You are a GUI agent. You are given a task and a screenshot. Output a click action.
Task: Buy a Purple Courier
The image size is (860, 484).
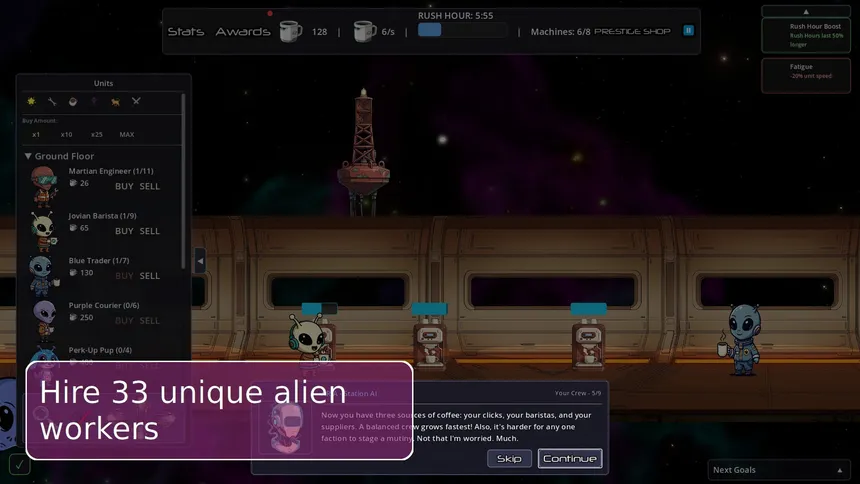tap(124, 320)
